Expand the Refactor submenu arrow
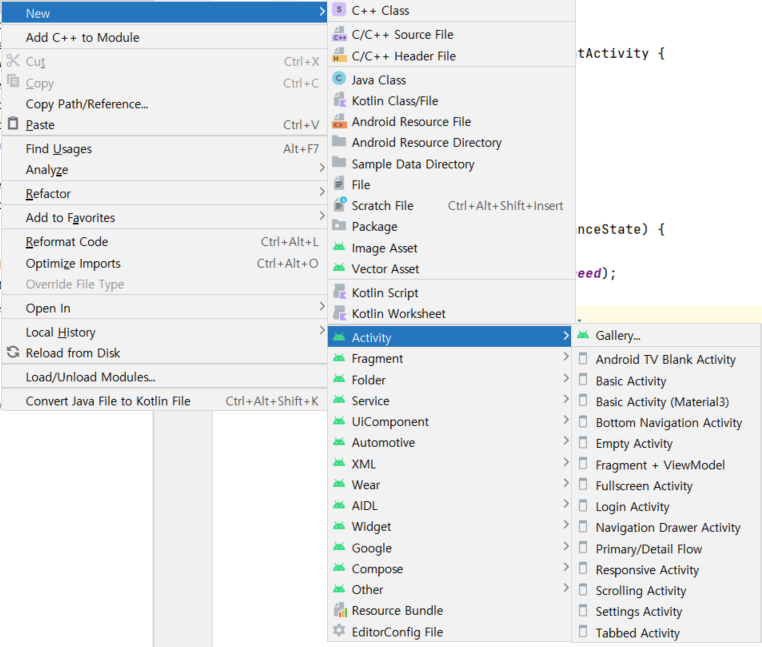Viewport: 762px width, 647px height. pyautogui.click(x=322, y=192)
